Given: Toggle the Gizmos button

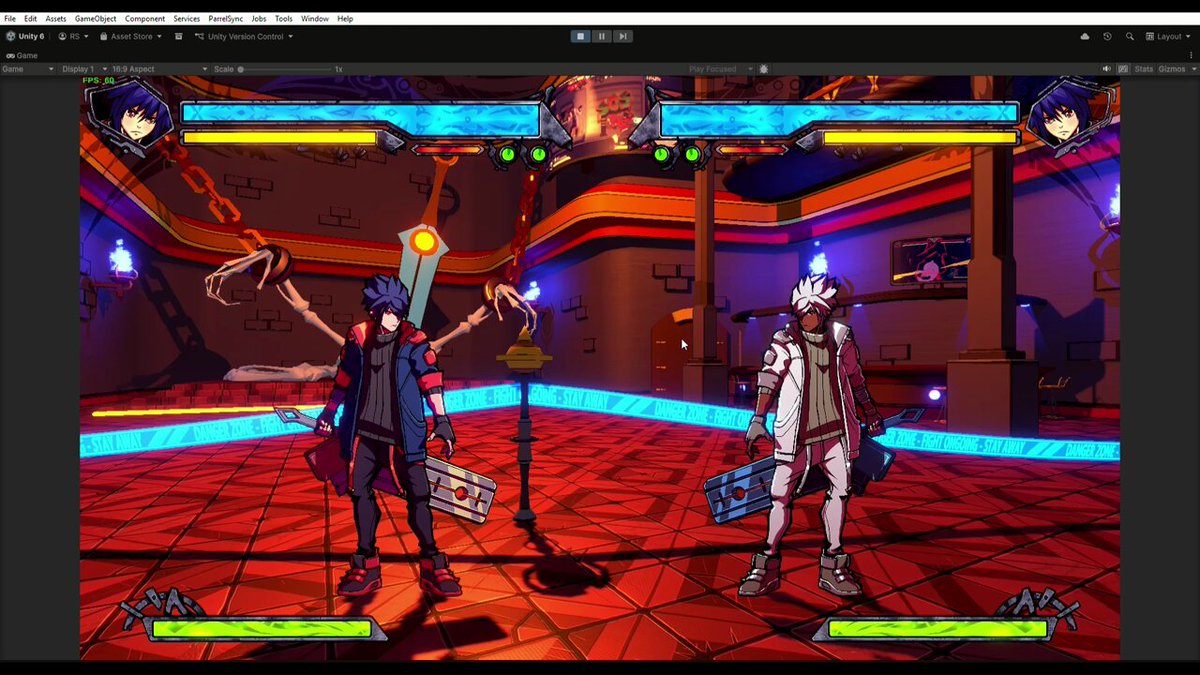Looking at the screenshot, I should click(1171, 69).
